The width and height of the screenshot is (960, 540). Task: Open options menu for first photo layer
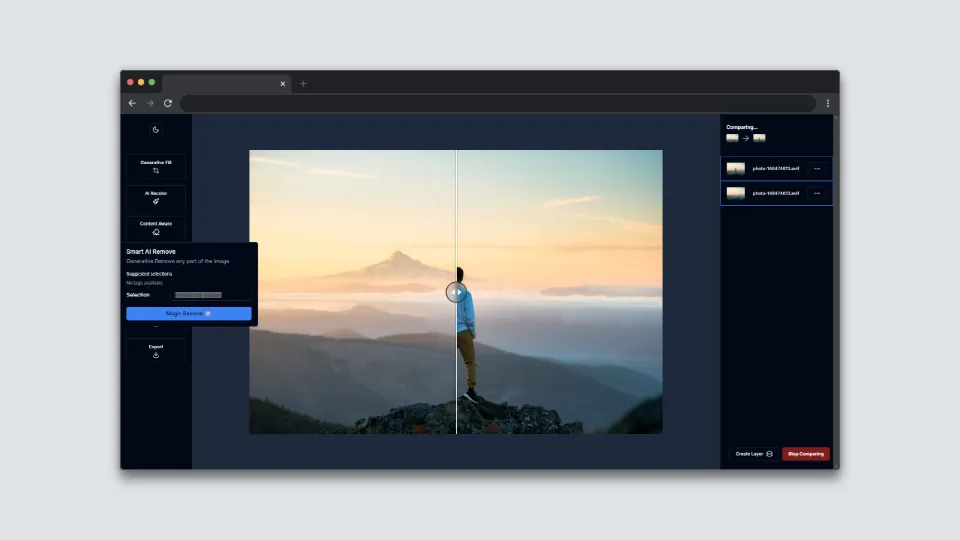(x=817, y=168)
